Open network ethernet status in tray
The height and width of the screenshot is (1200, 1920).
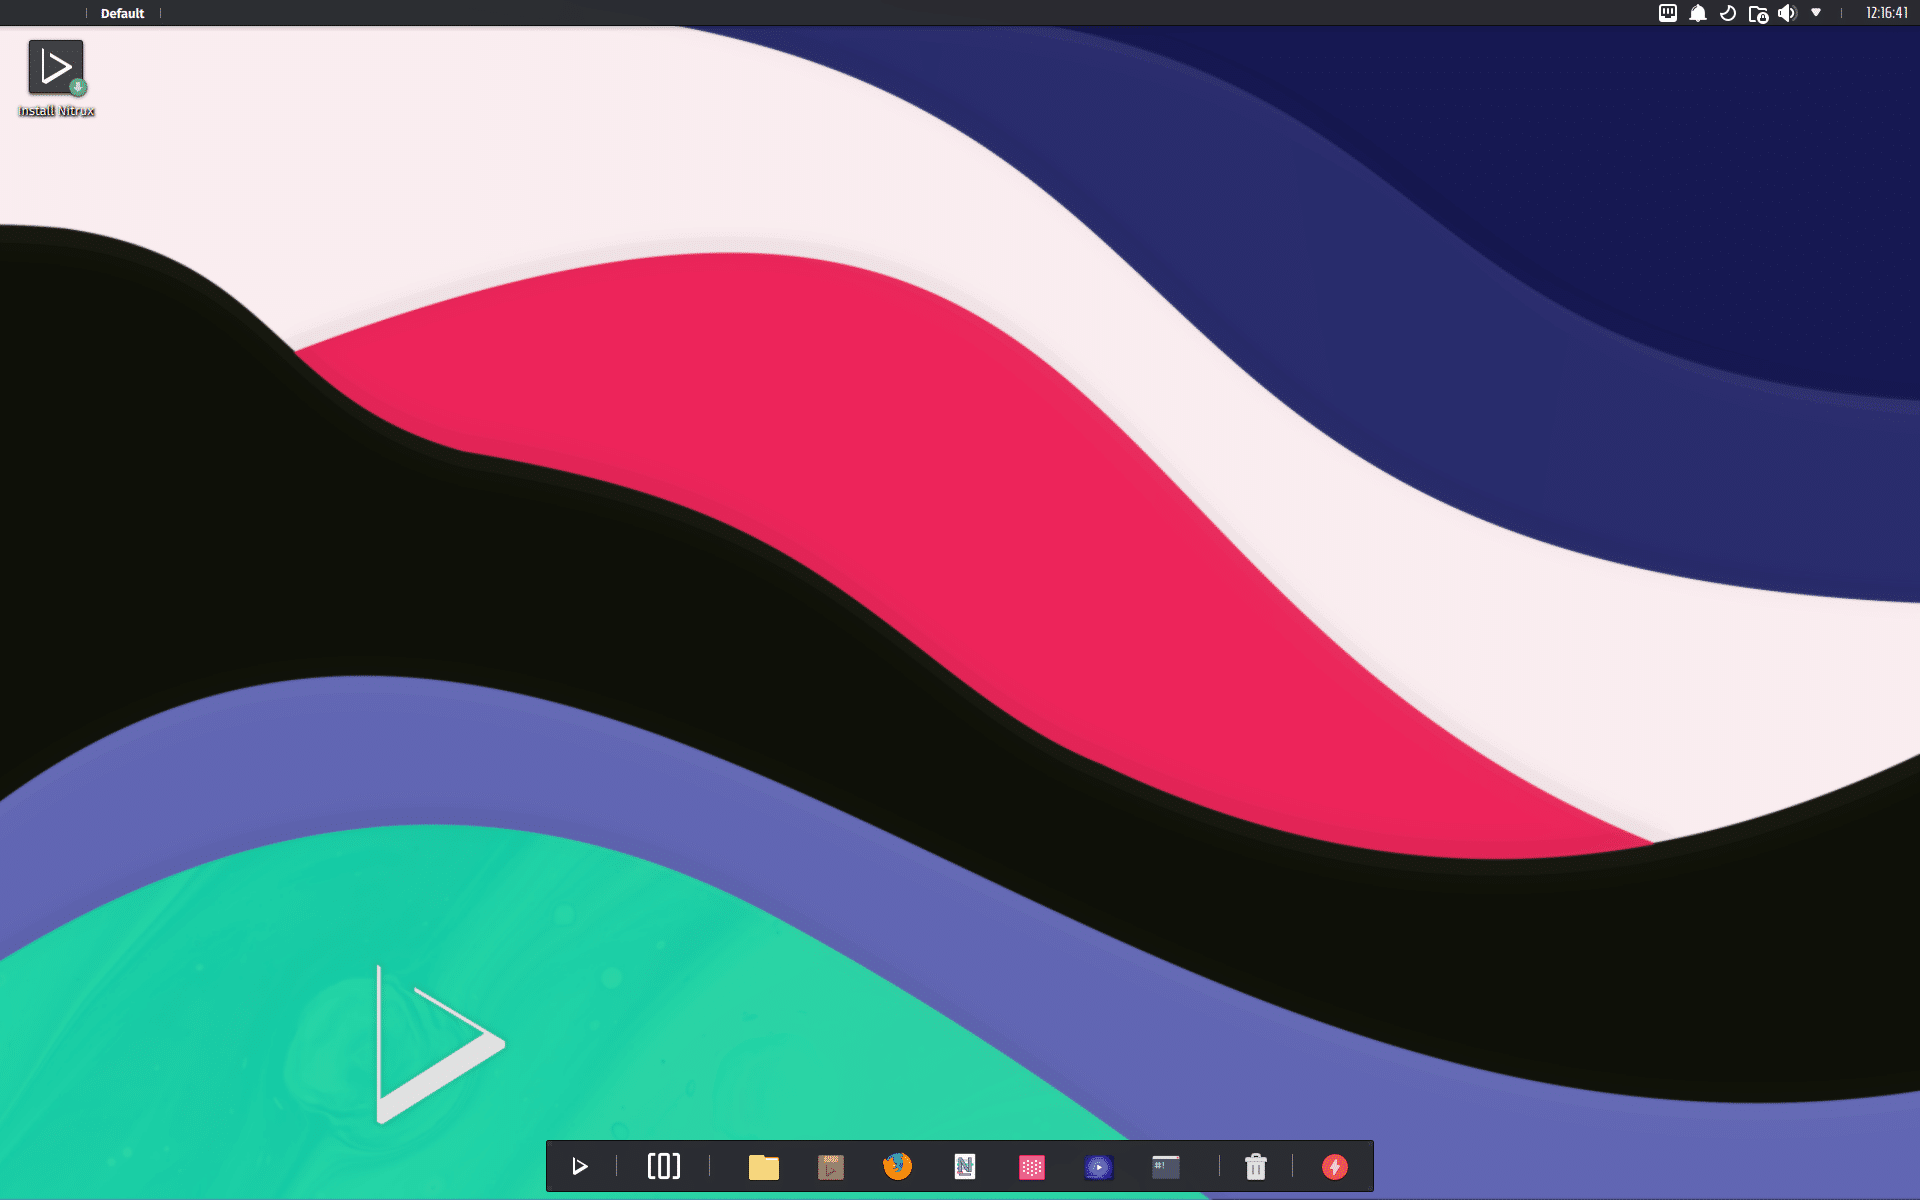pyautogui.click(x=1667, y=13)
